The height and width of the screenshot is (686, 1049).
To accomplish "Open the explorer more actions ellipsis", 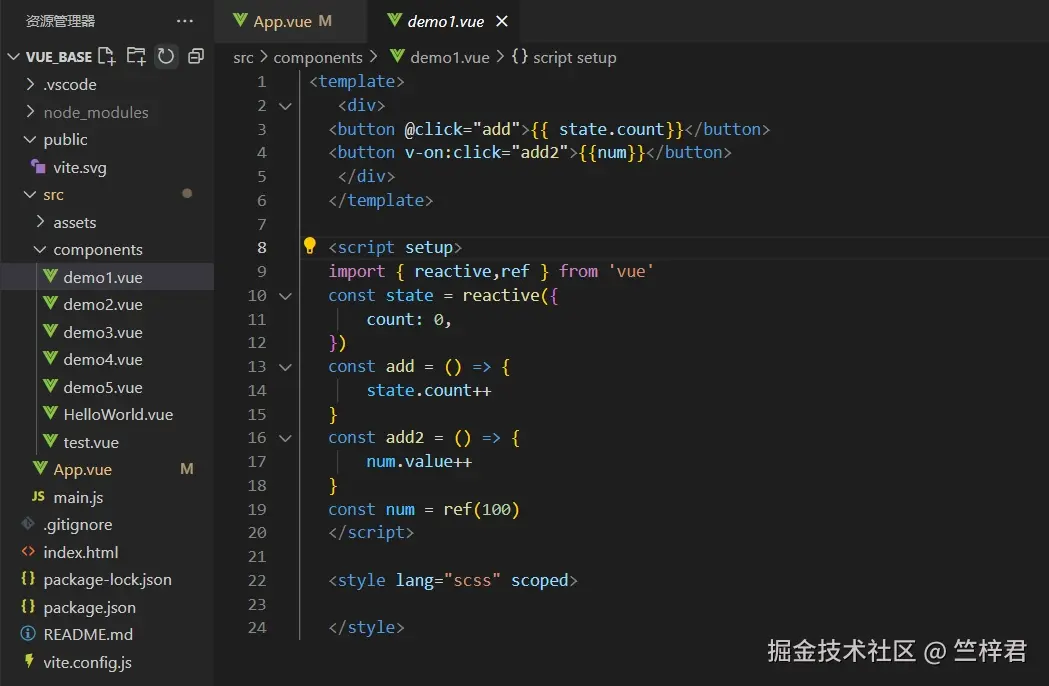I will (185, 21).
